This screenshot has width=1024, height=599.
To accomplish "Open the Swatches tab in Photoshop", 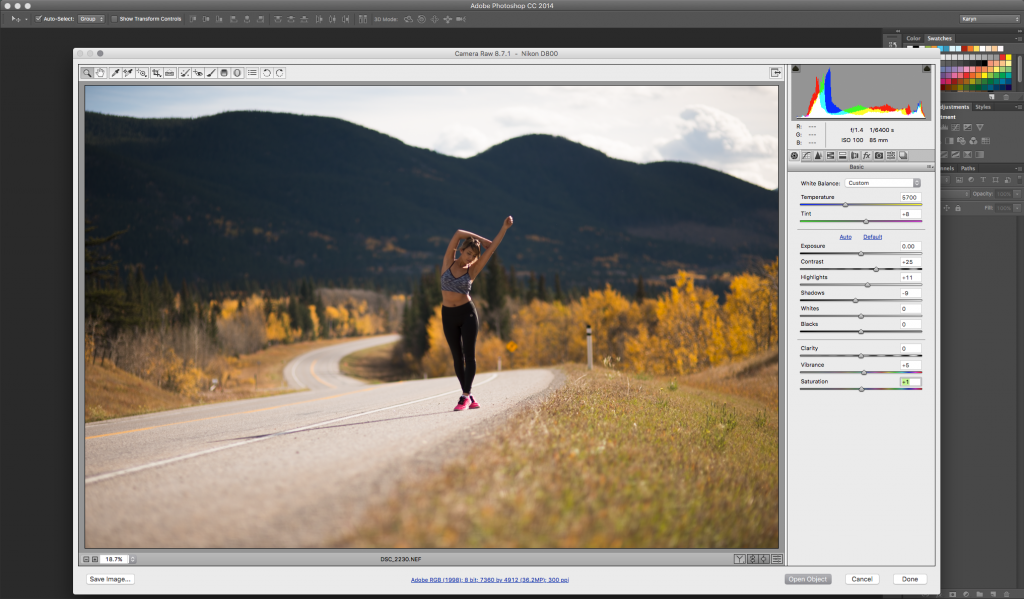I will pos(940,39).
